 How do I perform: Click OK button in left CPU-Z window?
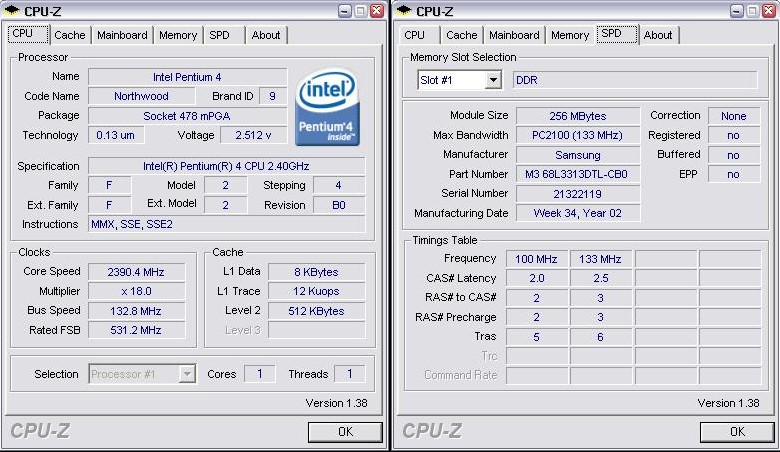tap(345, 432)
